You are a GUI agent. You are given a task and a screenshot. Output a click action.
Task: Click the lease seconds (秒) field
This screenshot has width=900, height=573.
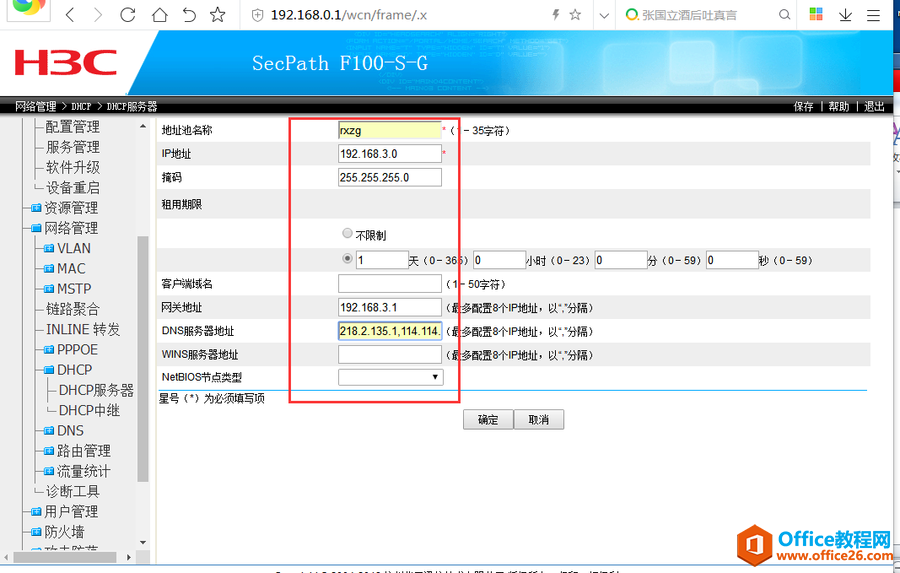[732, 260]
